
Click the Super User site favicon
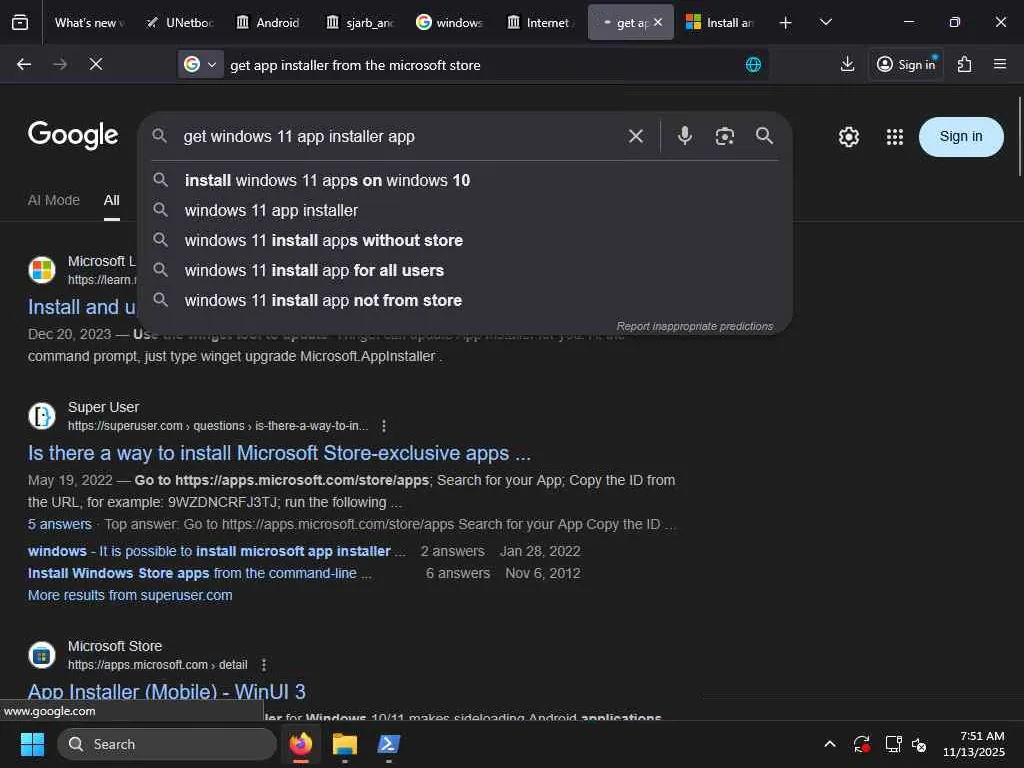(x=42, y=415)
